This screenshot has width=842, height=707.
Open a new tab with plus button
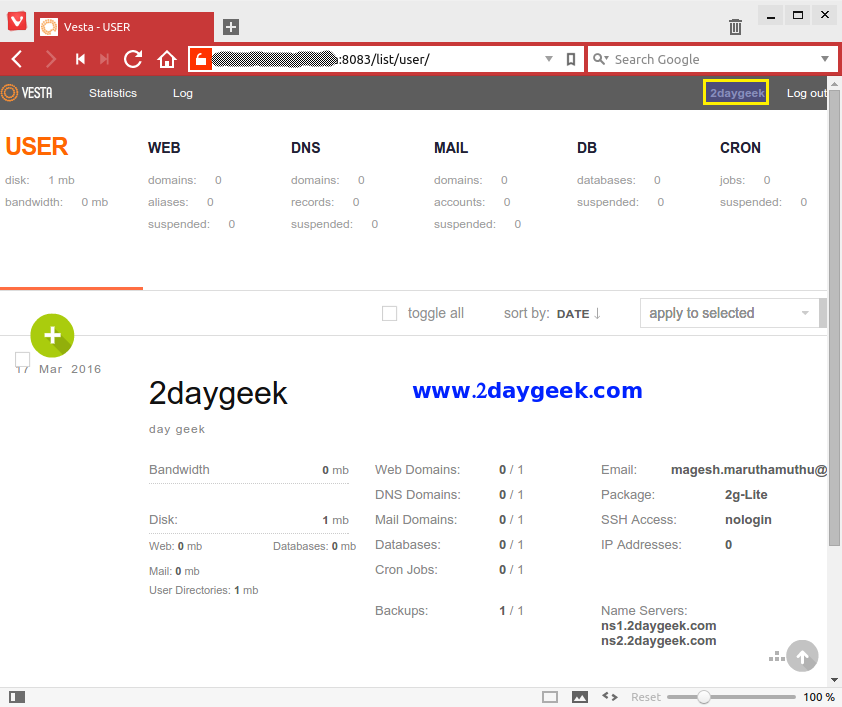231,27
